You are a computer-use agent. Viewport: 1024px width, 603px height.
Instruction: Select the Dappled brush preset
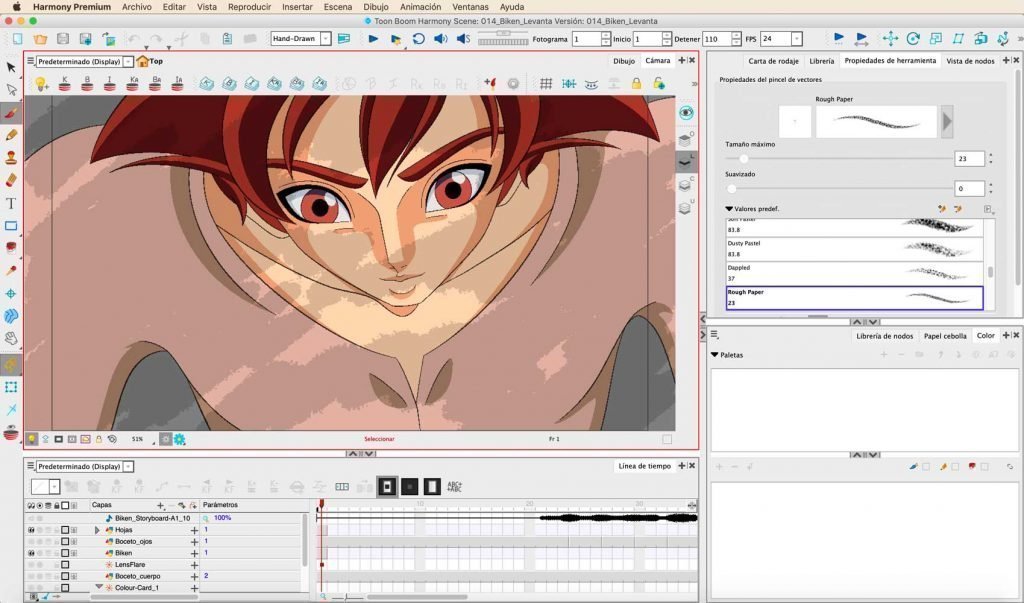click(854, 273)
